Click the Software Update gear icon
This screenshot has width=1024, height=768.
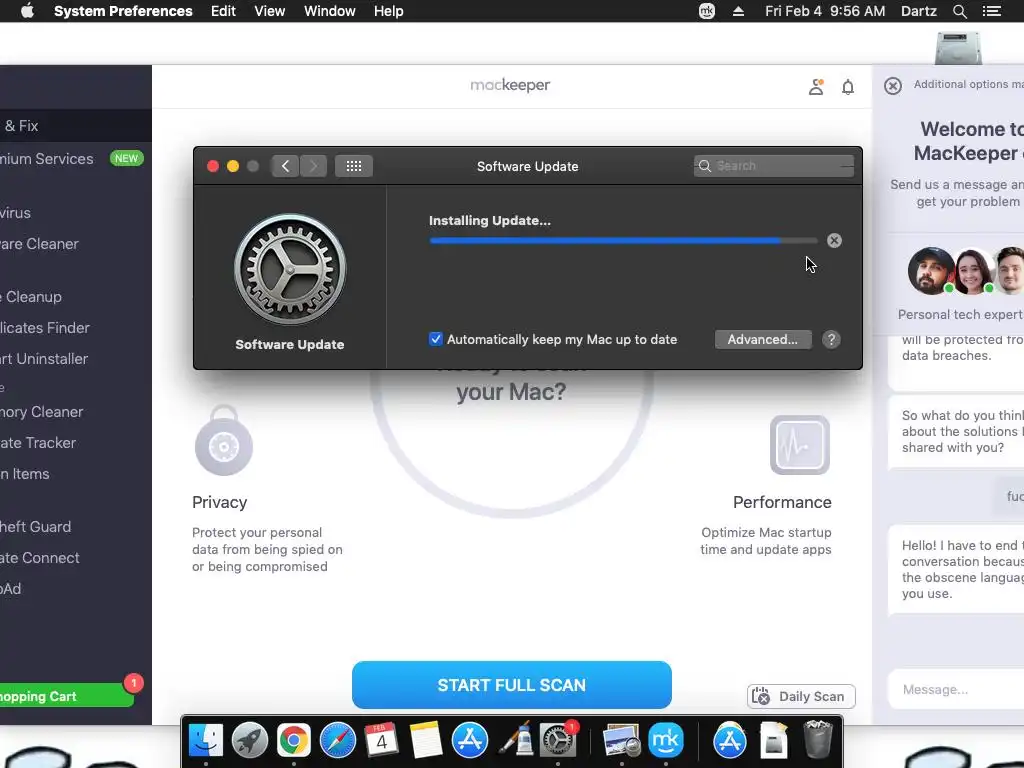click(290, 269)
